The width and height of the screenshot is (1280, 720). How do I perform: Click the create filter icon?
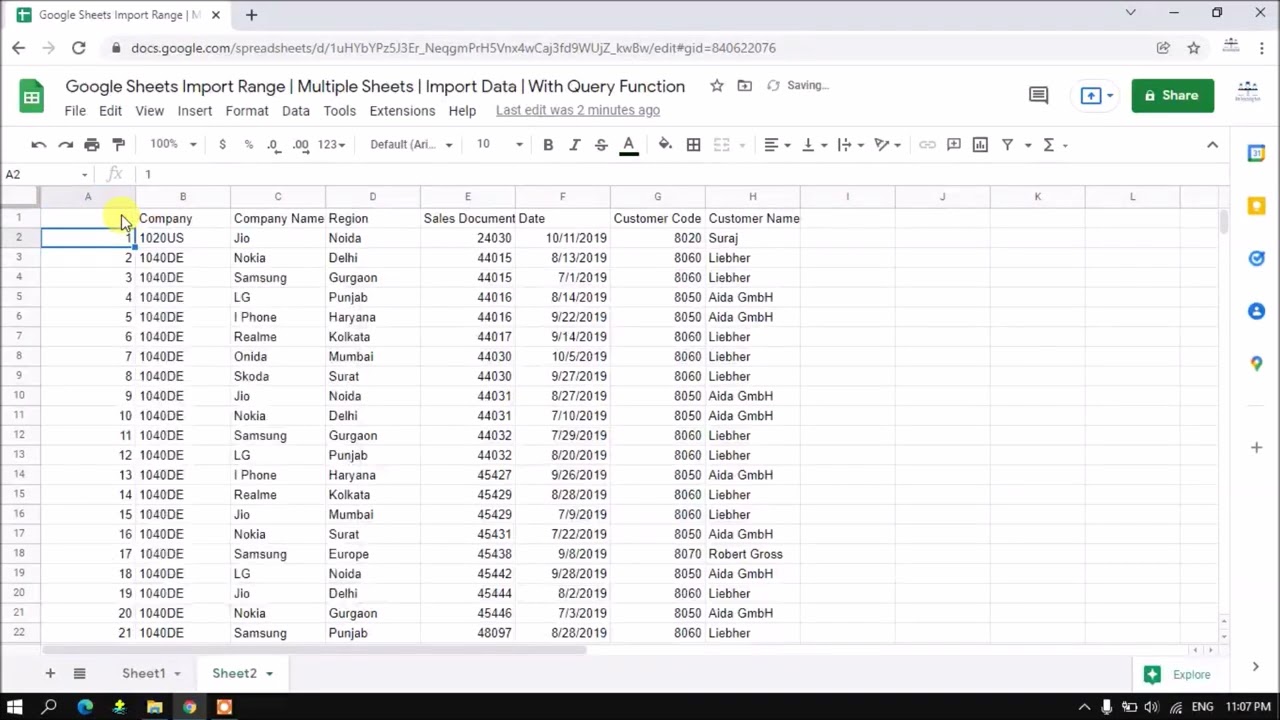point(1008,145)
